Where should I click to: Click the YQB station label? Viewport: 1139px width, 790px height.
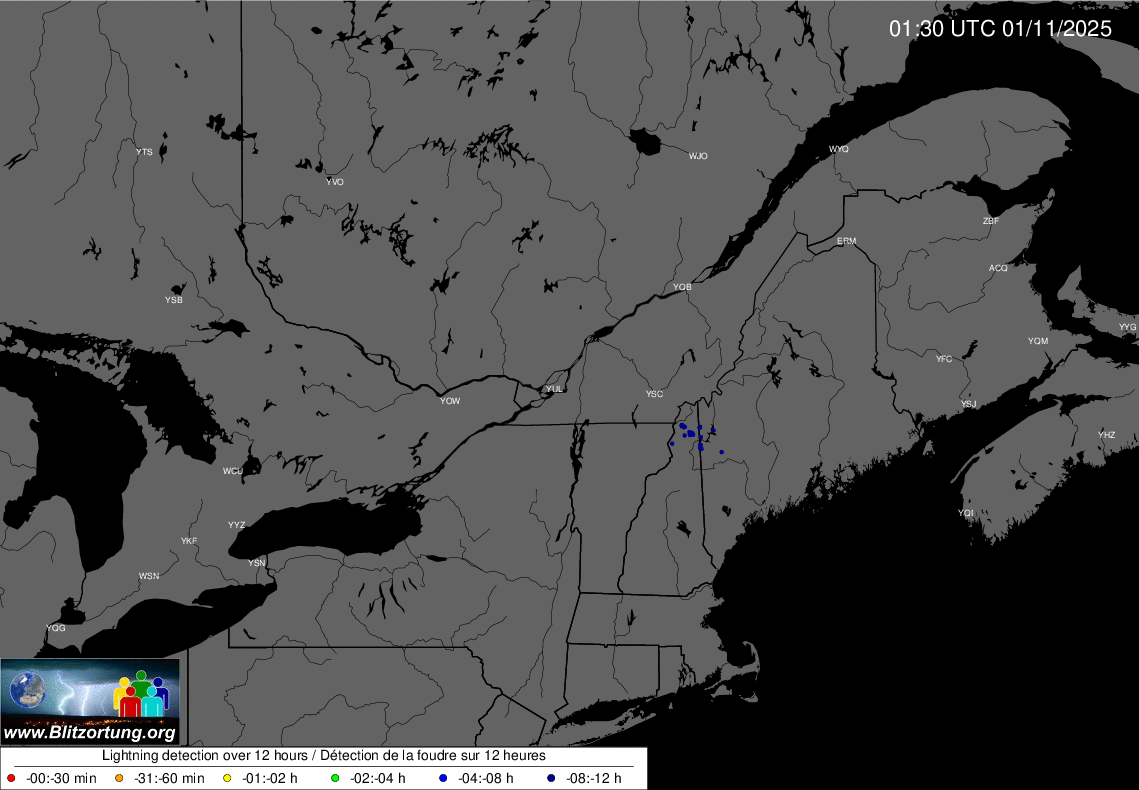pos(682,288)
